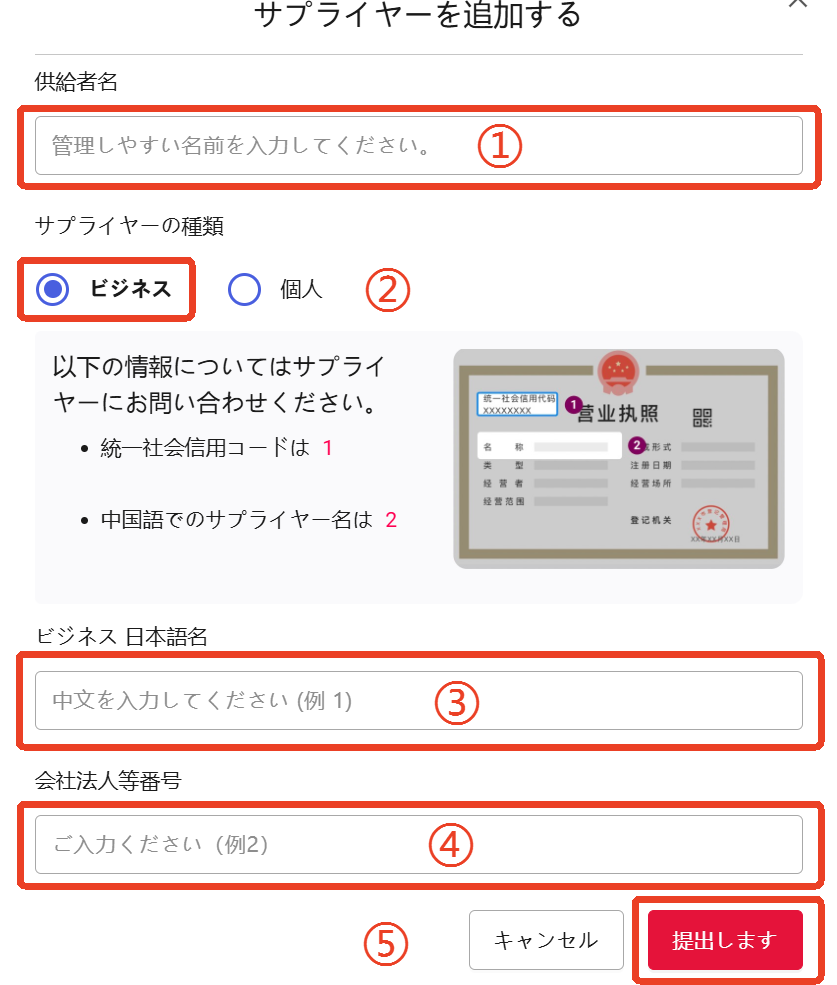Click the business license sample image

pyautogui.click(x=618, y=459)
